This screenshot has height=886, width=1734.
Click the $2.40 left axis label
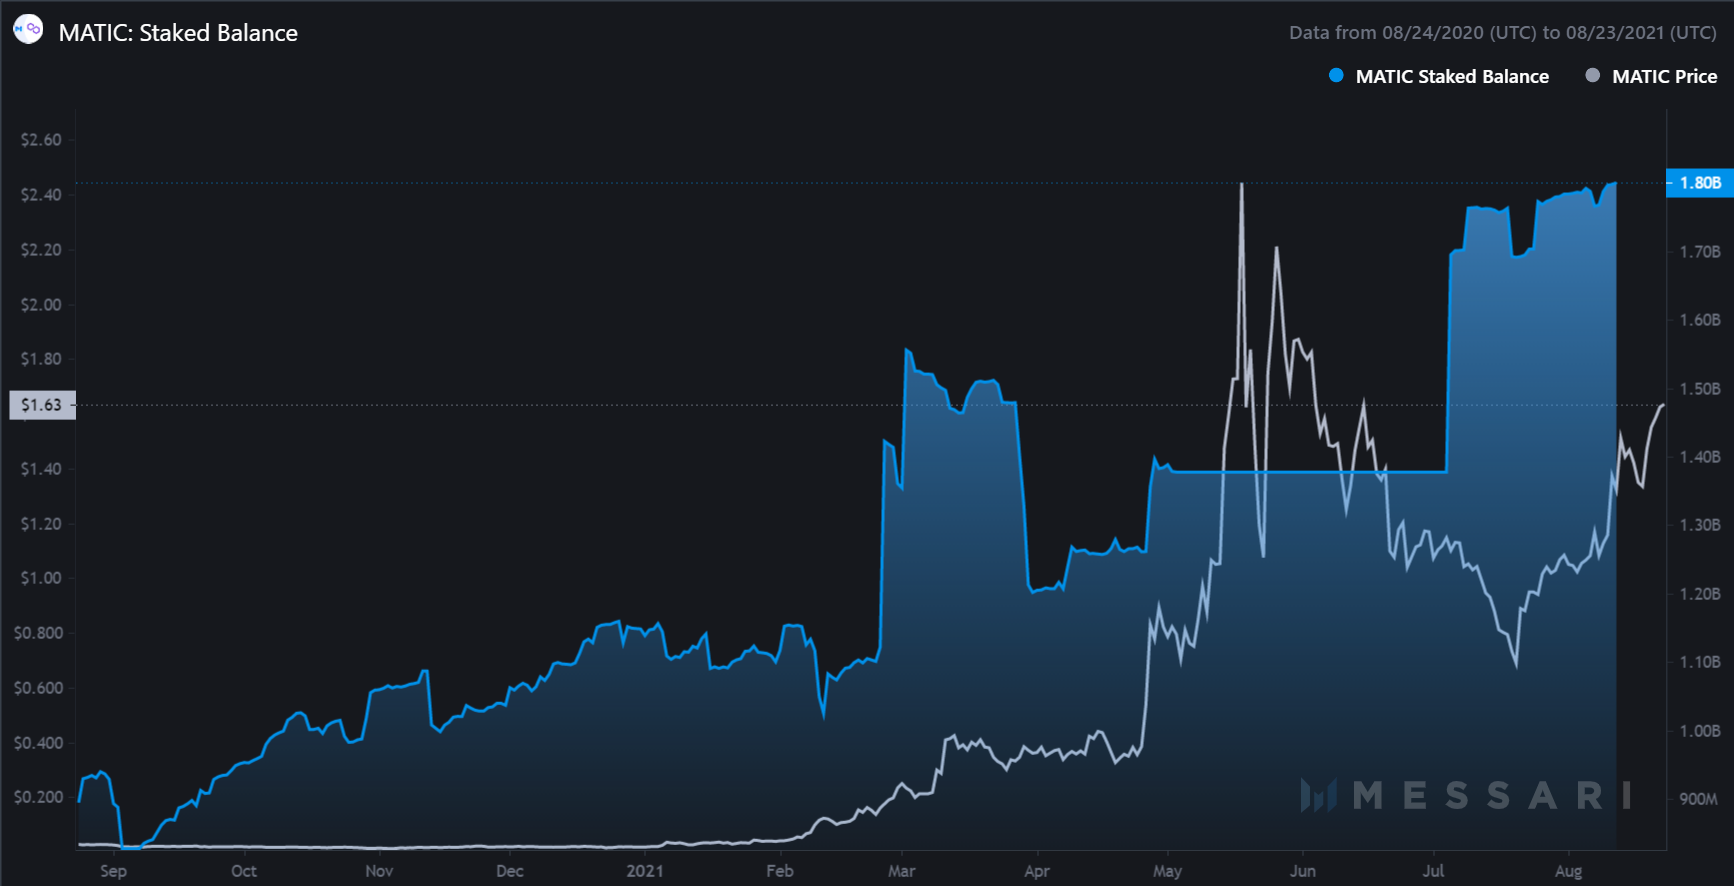point(41,195)
